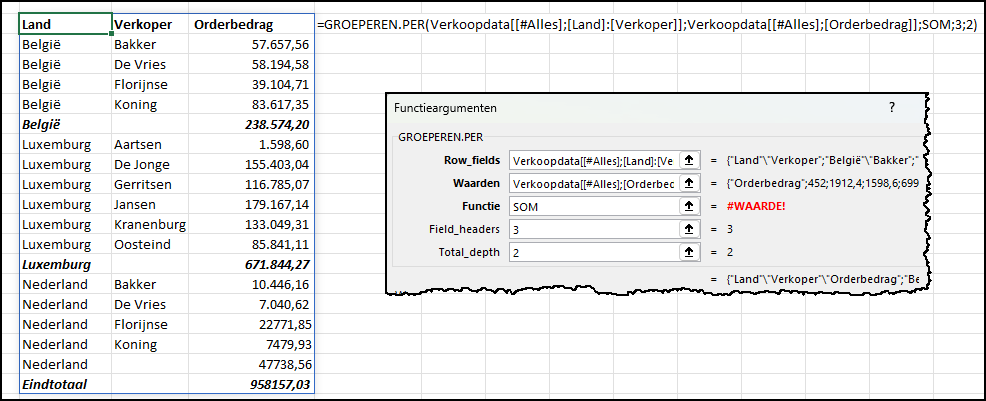Collapse dialog button for Row_fields
This screenshot has width=986, height=401.
point(689,160)
